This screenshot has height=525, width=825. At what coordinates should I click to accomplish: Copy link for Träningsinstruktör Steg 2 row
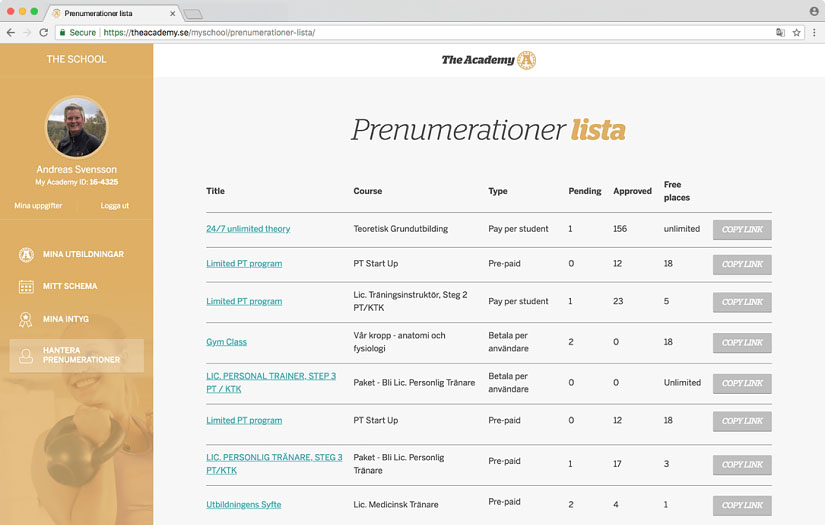742,302
